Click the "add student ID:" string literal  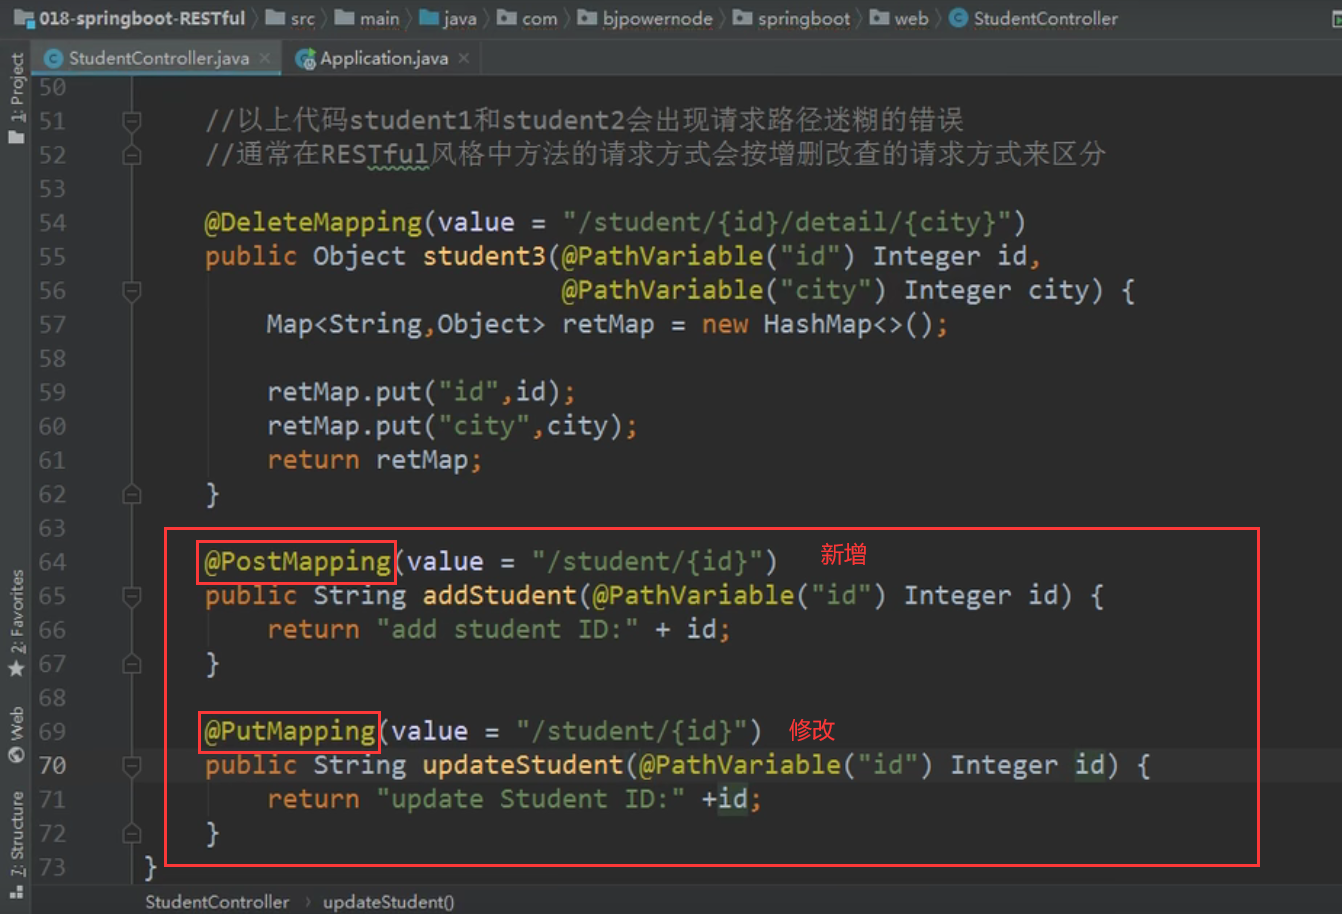507,629
